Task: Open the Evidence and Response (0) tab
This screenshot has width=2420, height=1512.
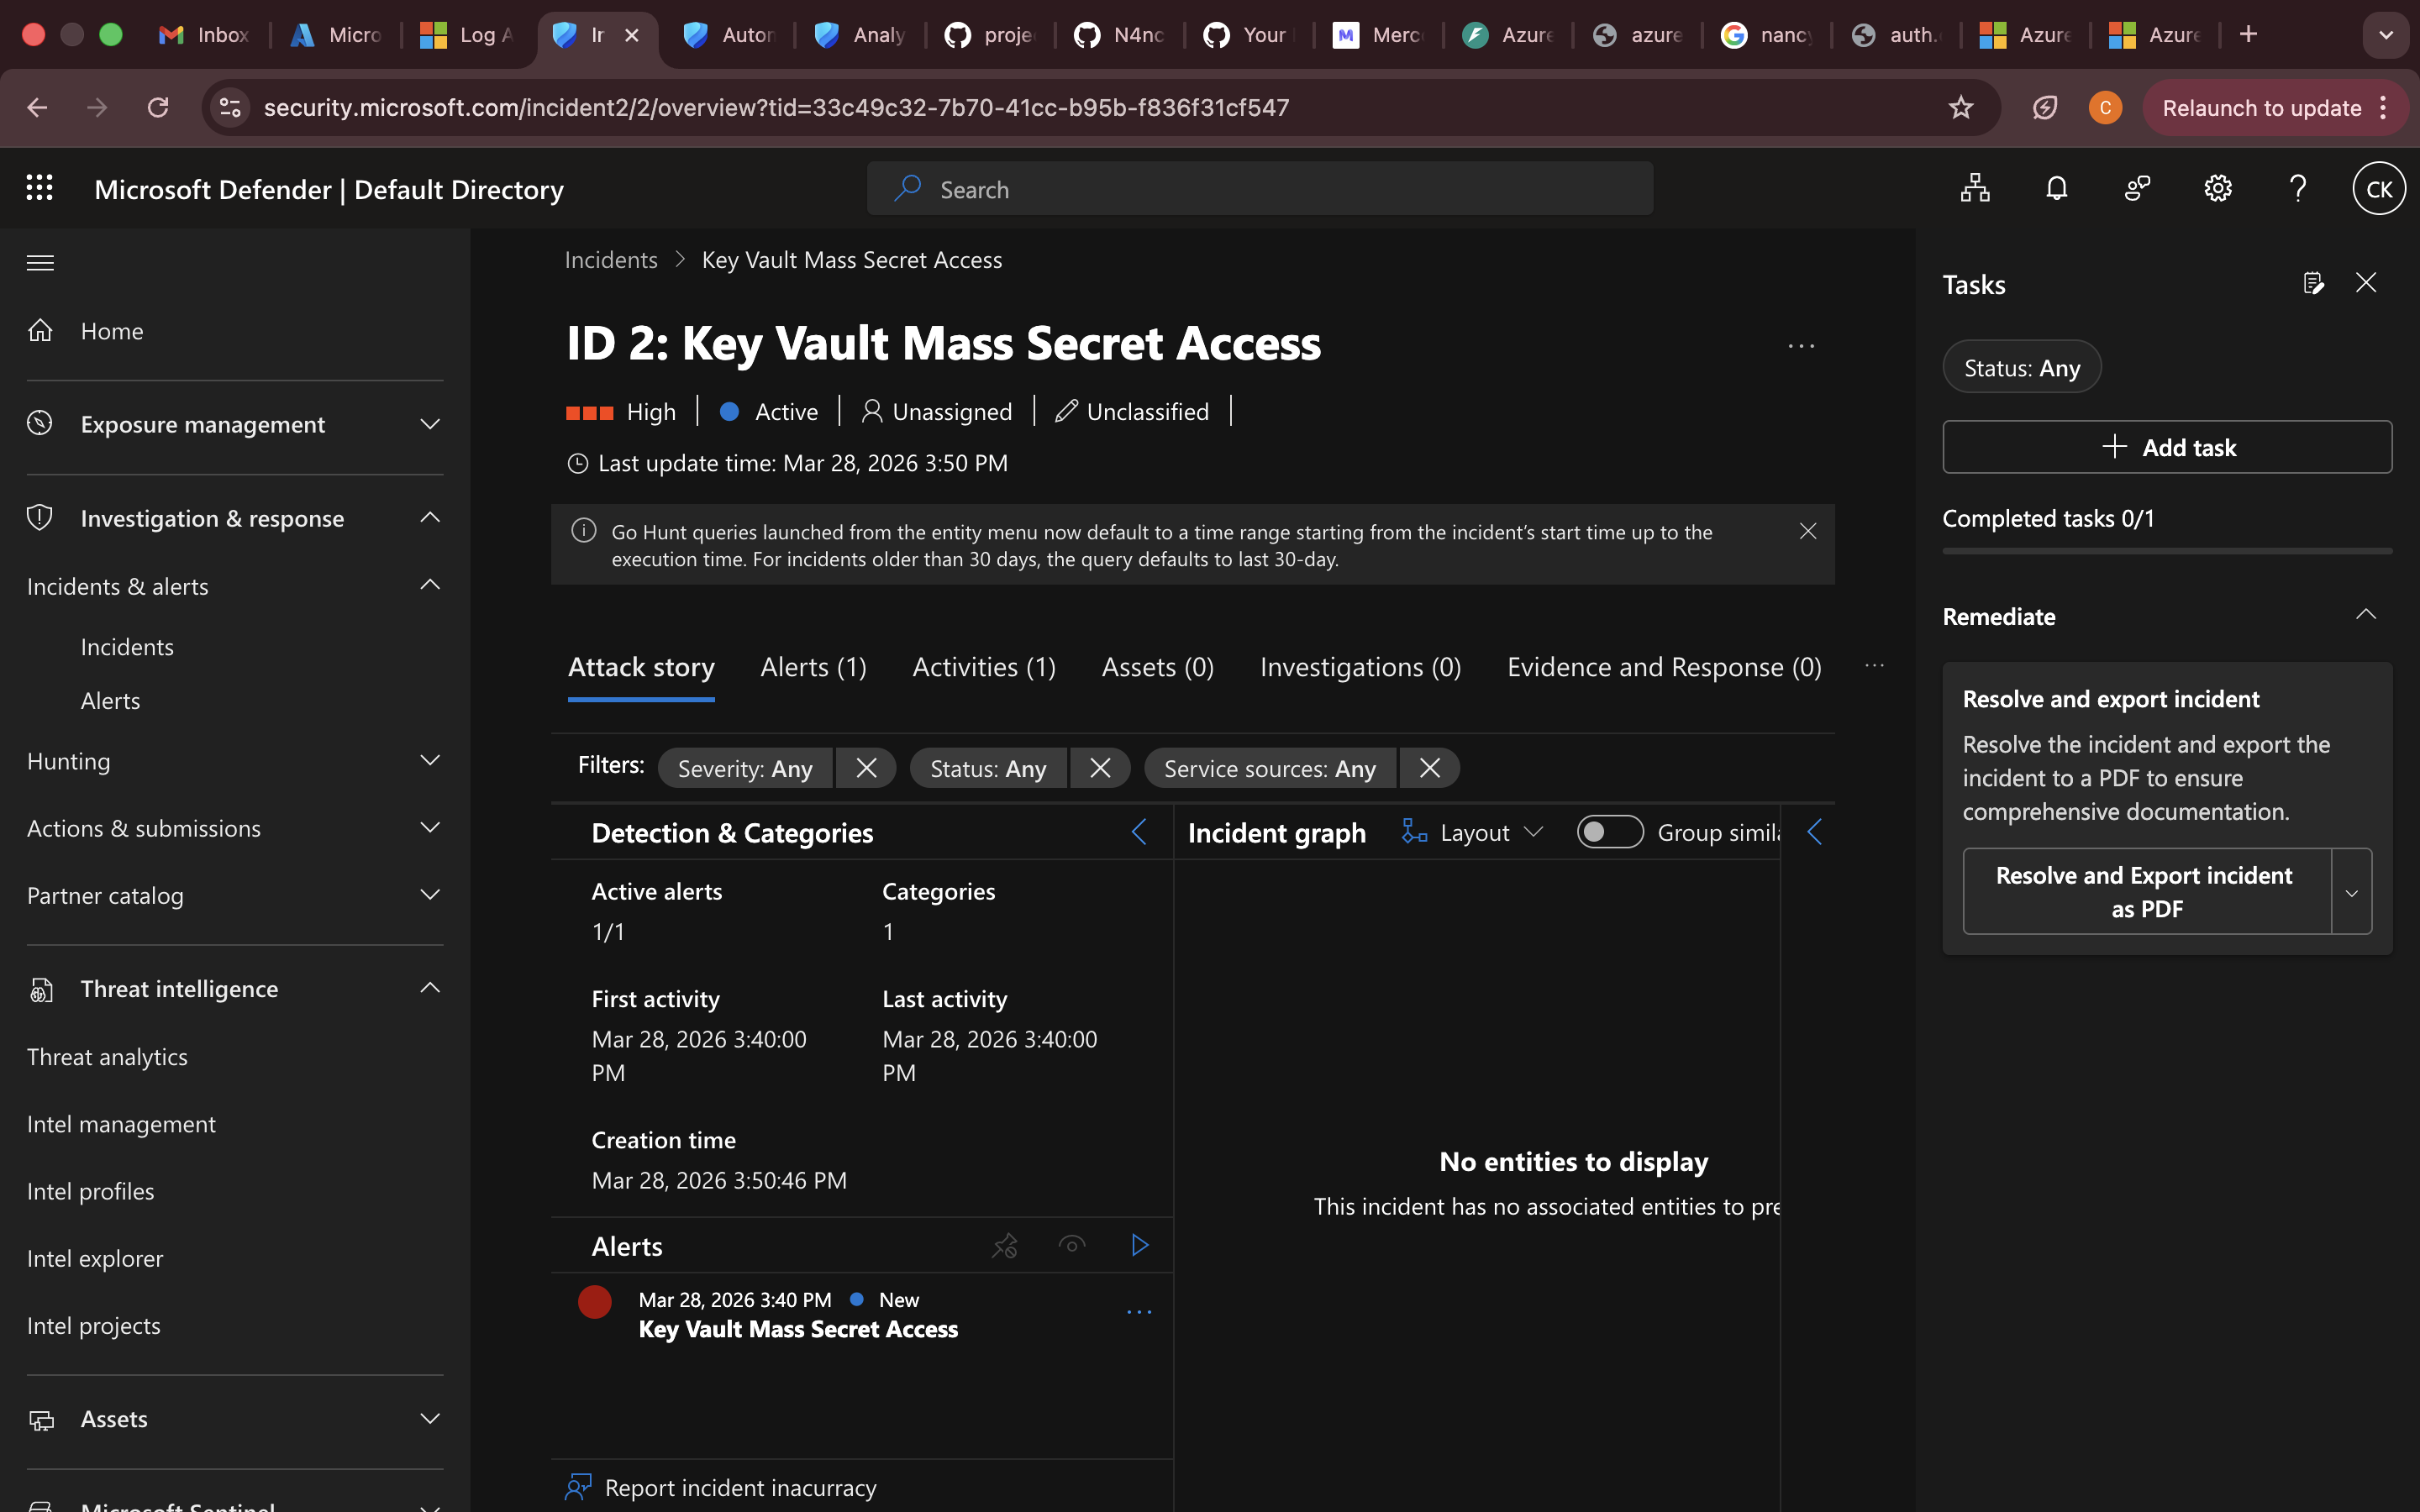Action: pos(1663,667)
